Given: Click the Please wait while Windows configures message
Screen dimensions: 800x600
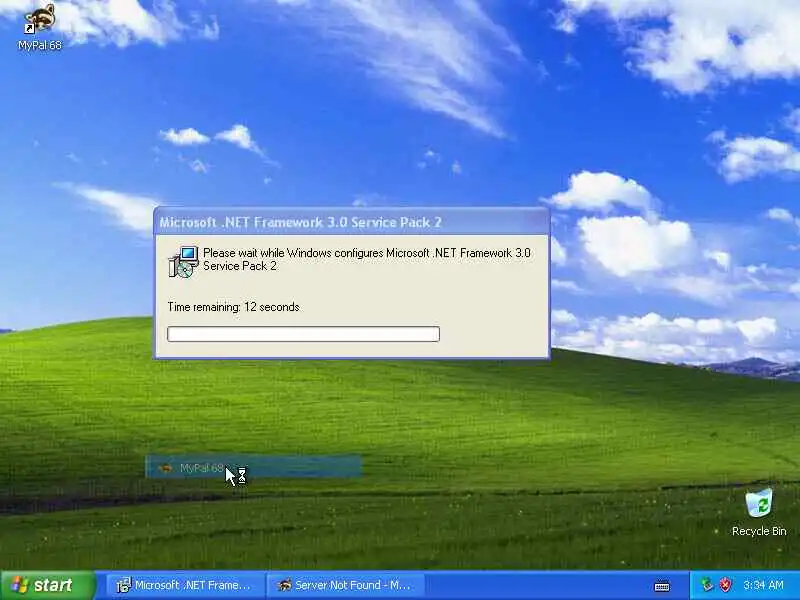Looking at the screenshot, I should [x=366, y=259].
